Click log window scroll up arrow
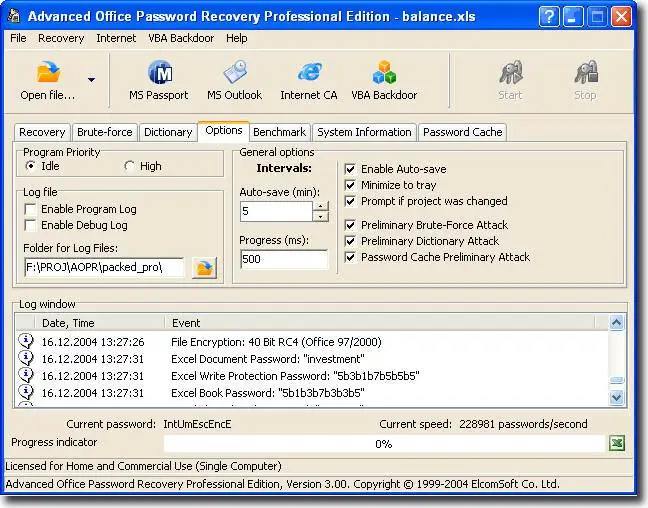Image resolution: width=648 pixels, height=508 pixels. pyautogui.click(x=616, y=322)
